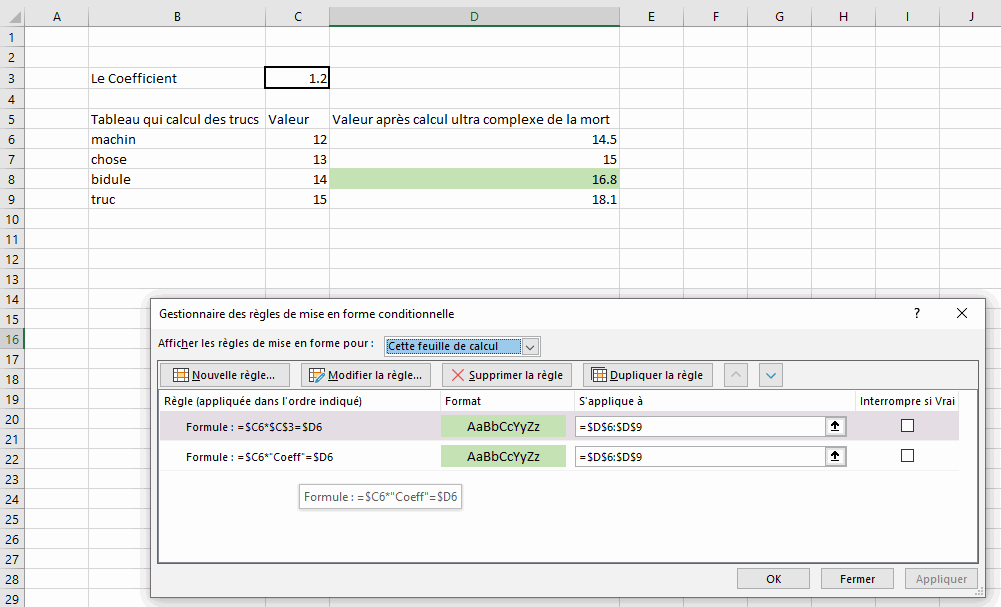Check Interrompre si Vrai for first rule
The image size is (1001, 607).
(x=907, y=425)
